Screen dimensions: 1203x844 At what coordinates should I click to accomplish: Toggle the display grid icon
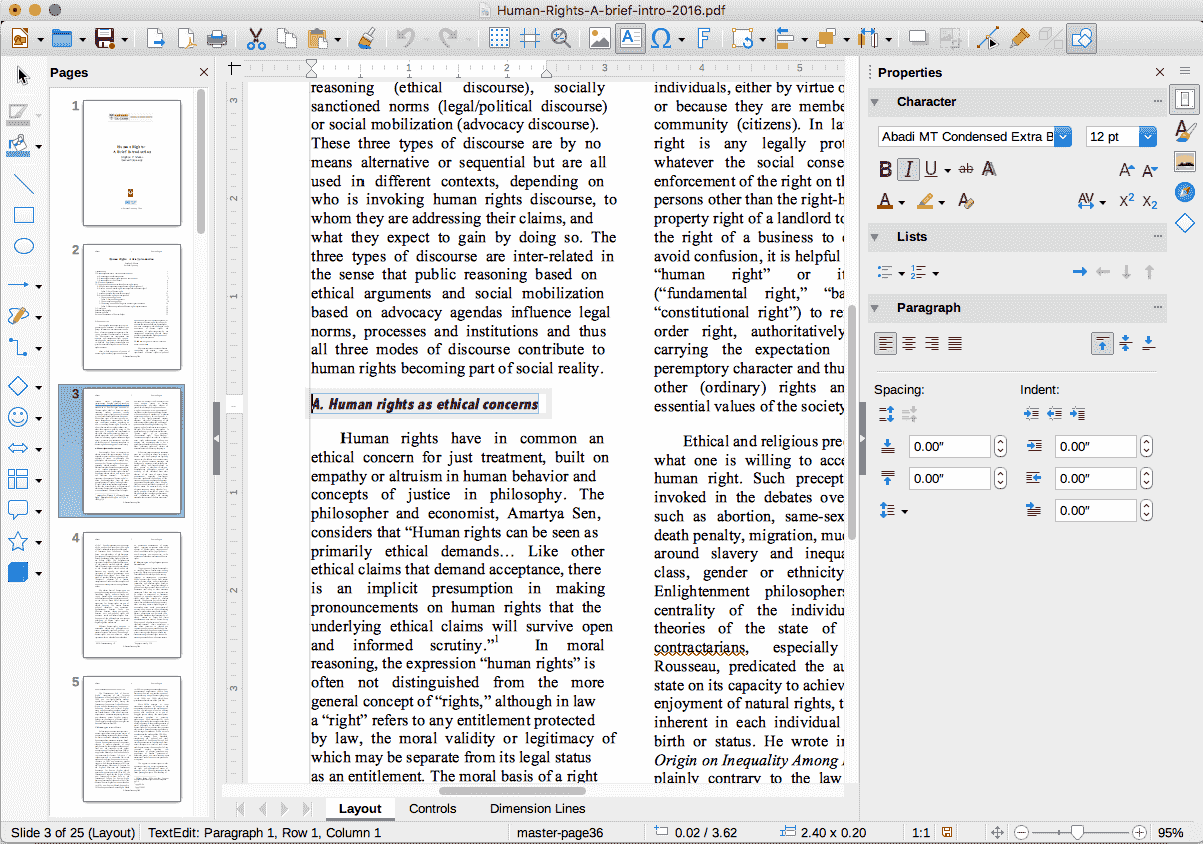point(498,38)
